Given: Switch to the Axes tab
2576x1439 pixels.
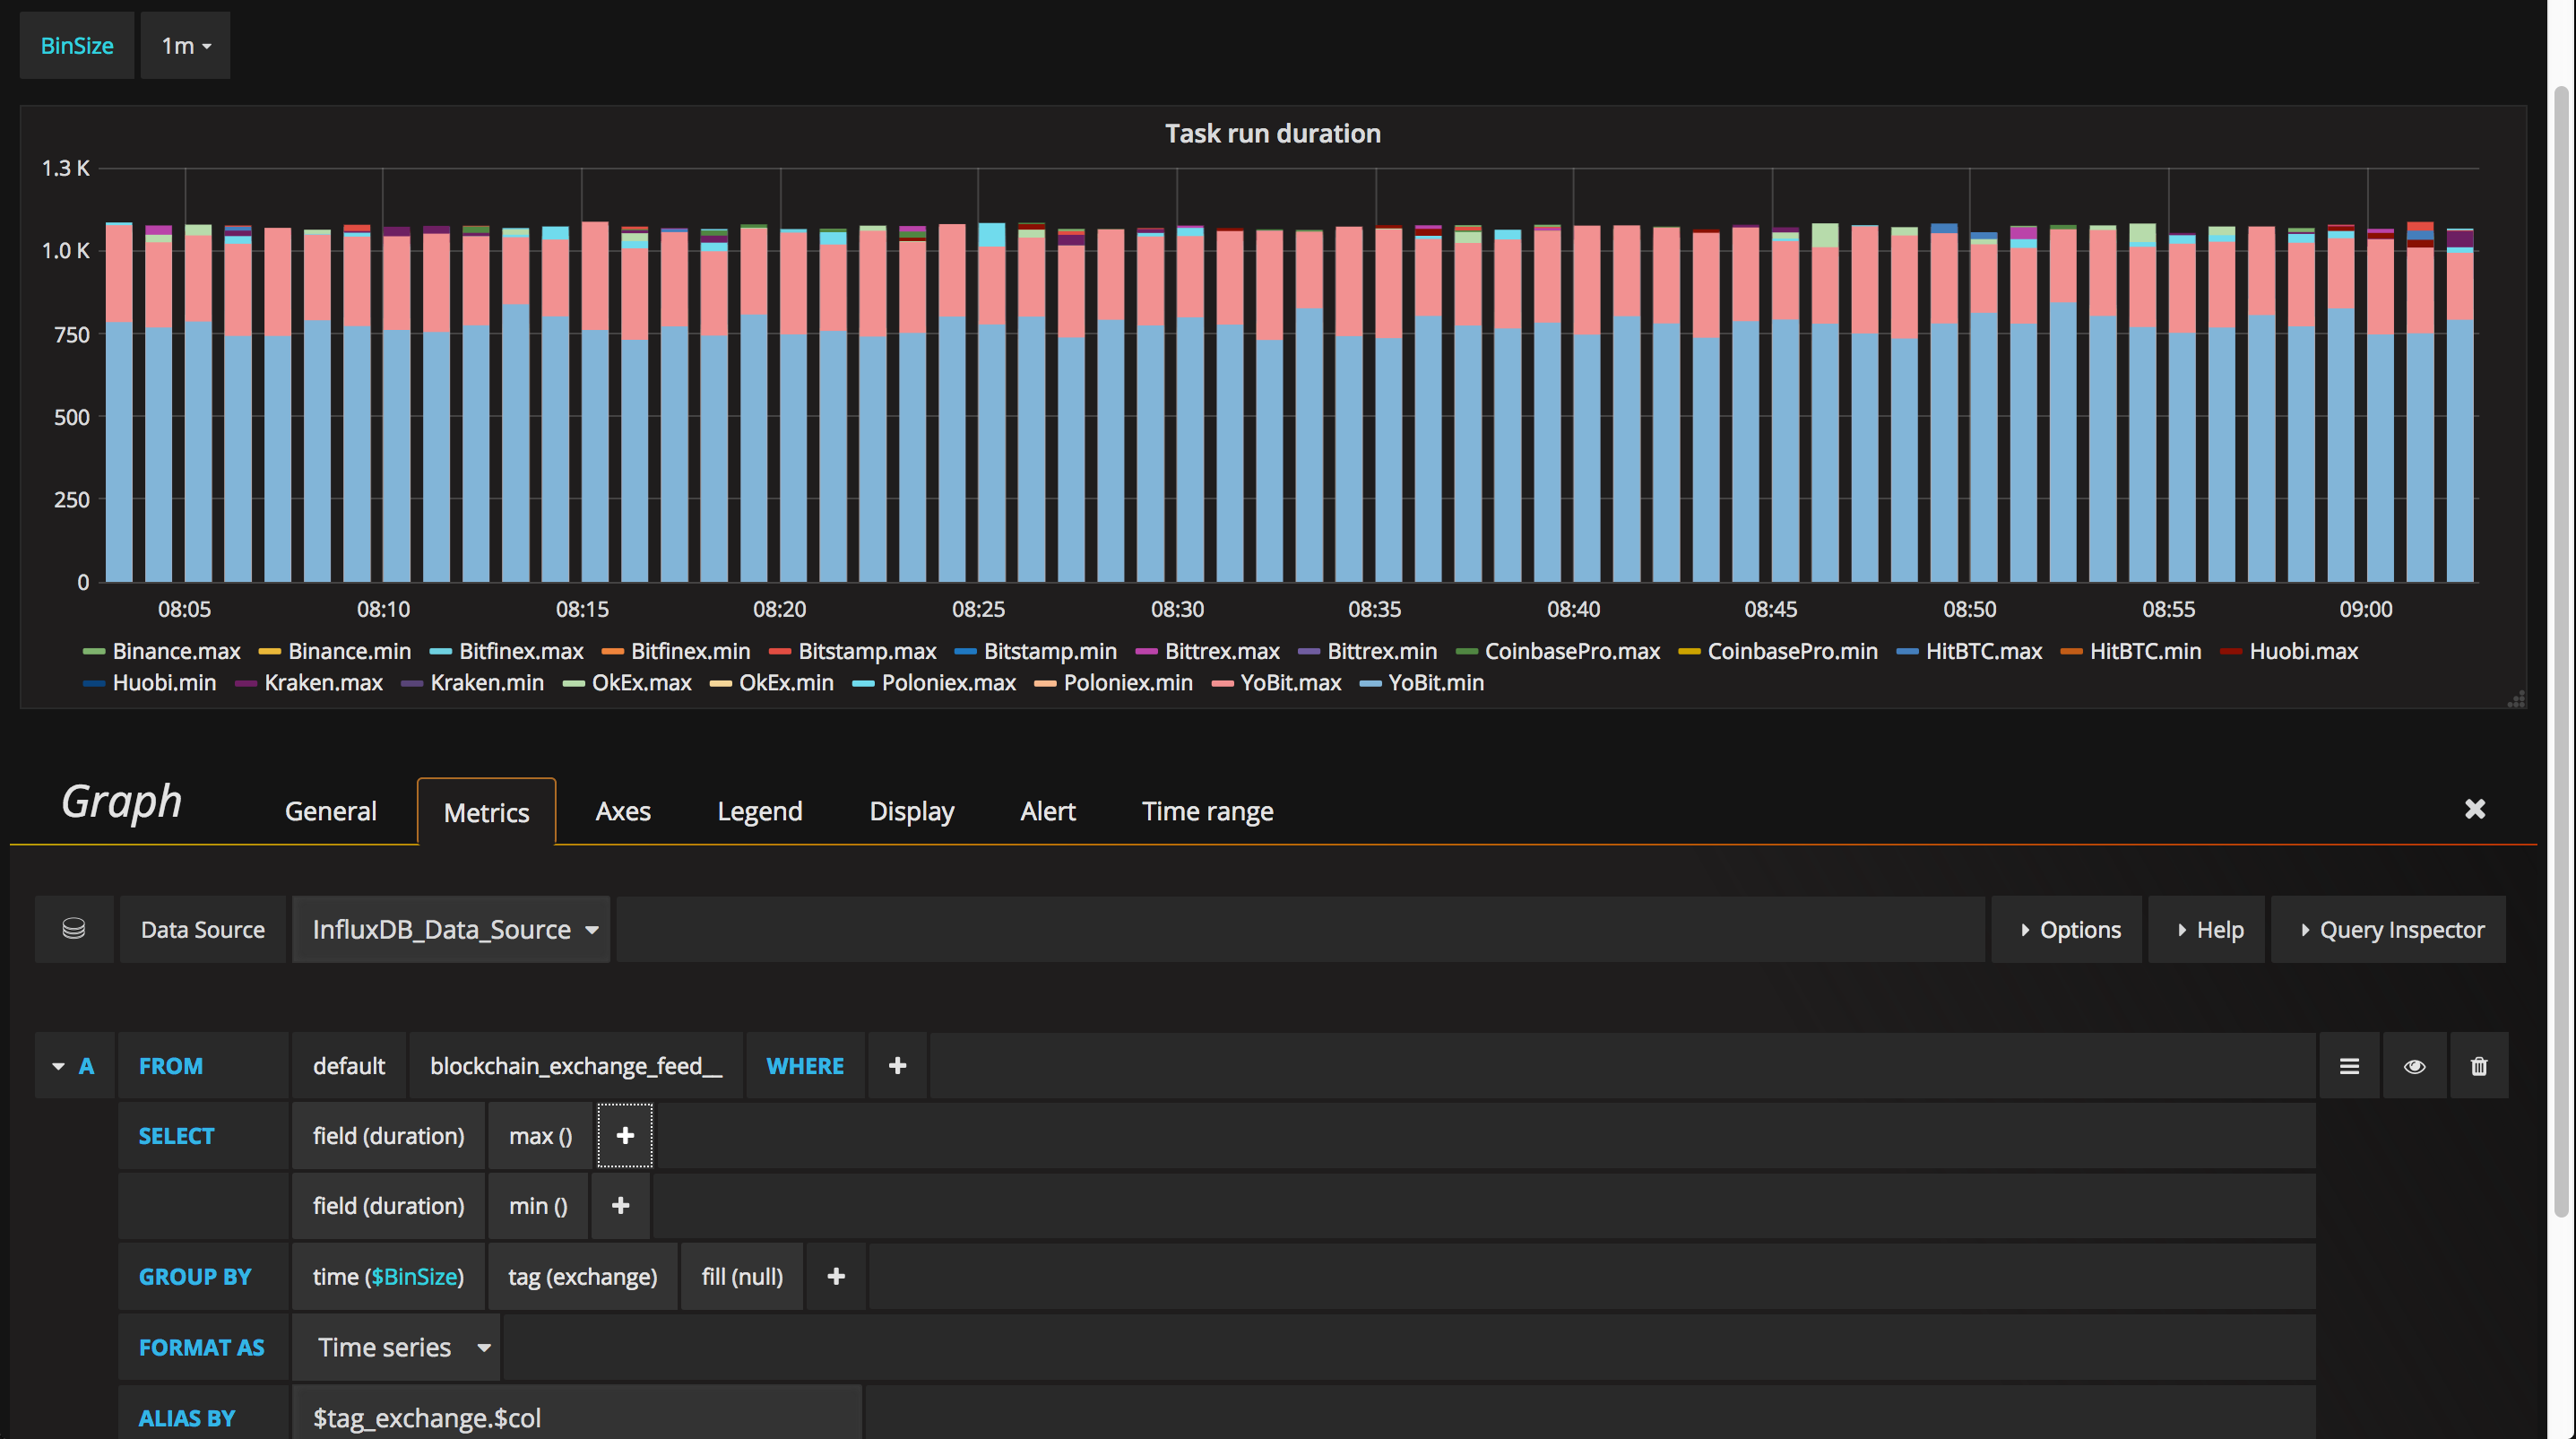Looking at the screenshot, I should 622,811.
